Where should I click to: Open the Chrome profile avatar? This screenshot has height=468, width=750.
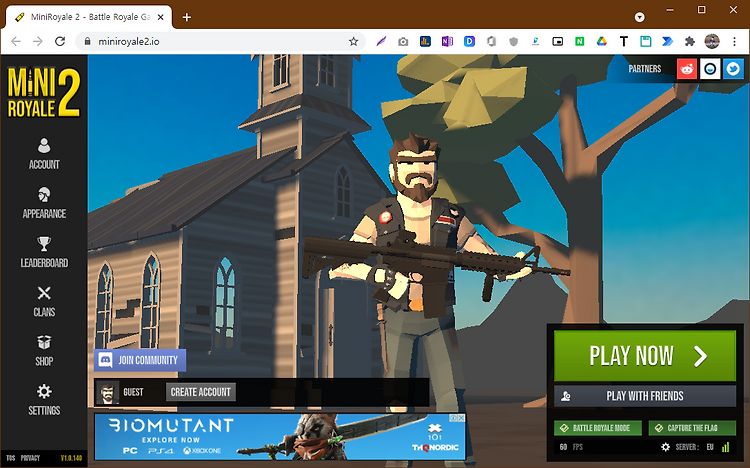712,42
